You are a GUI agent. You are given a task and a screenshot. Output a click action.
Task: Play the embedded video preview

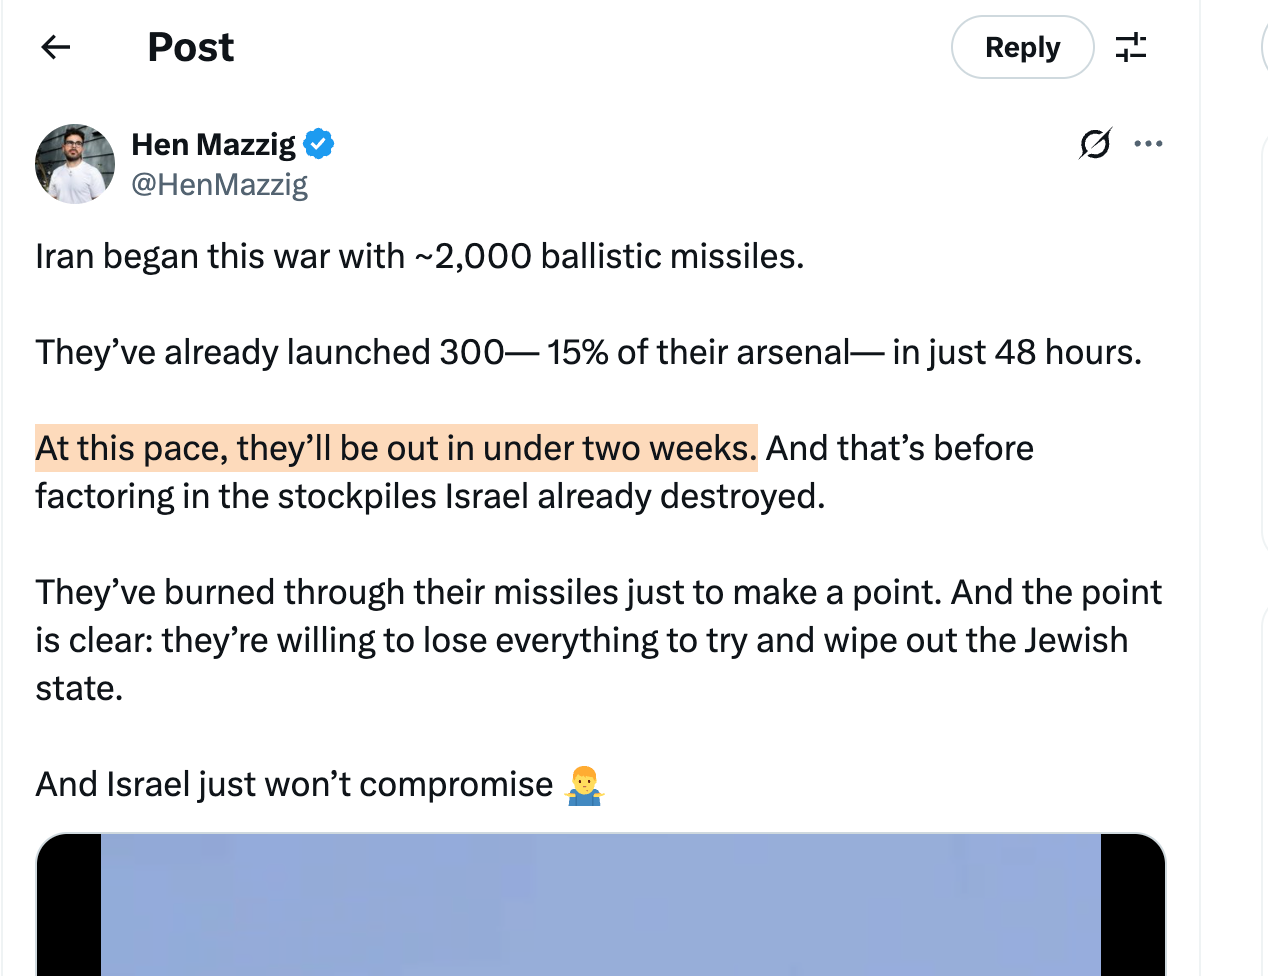tap(600, 905)
